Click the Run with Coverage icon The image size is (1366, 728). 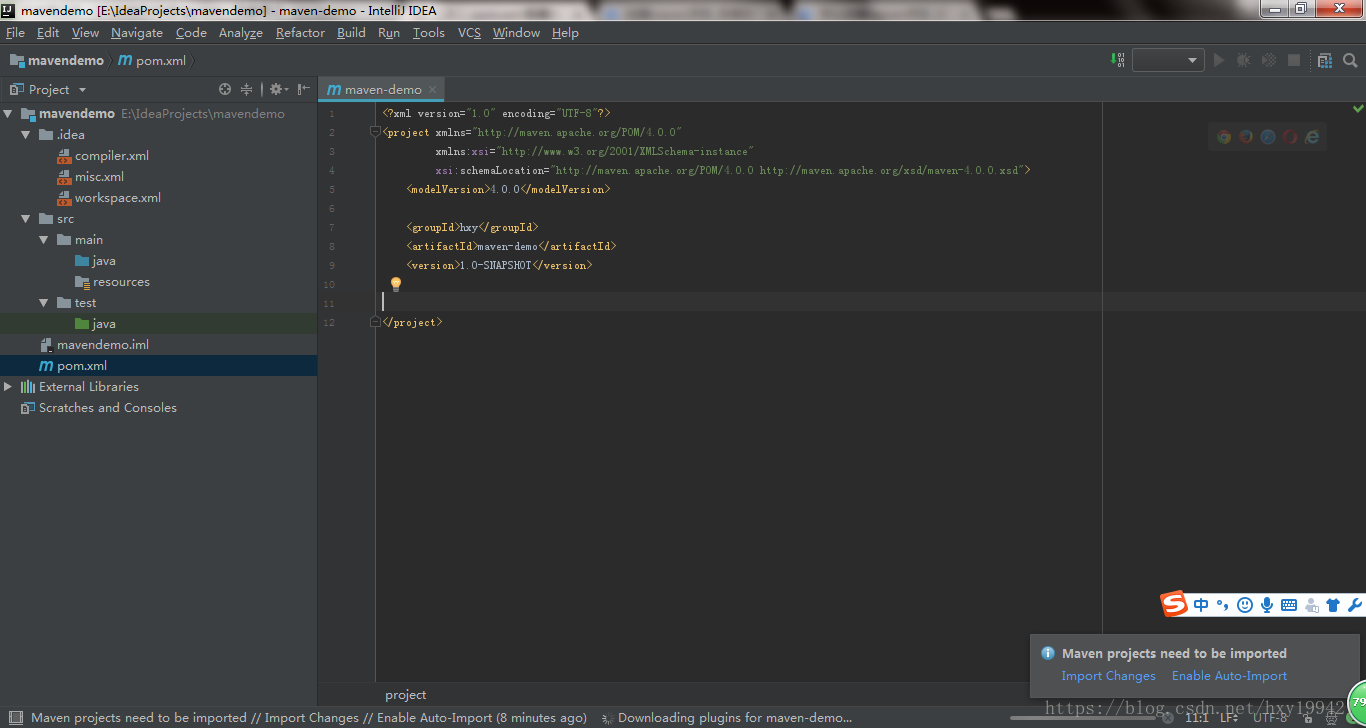click(1269, 60)
